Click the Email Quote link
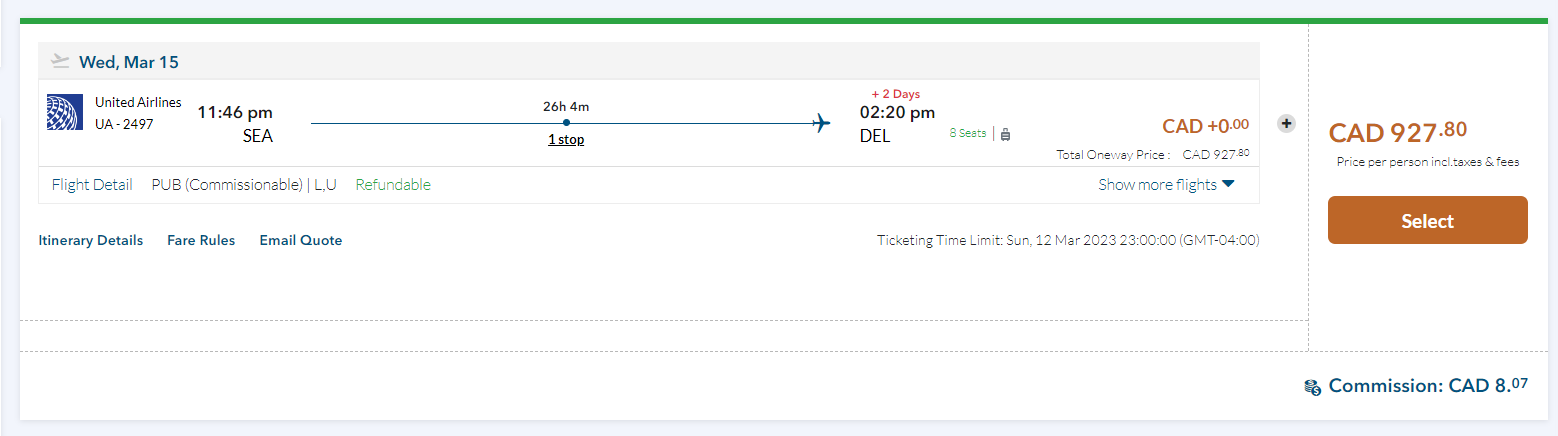This screenshot has width=1558, height=436. click(x=301, y=240)
